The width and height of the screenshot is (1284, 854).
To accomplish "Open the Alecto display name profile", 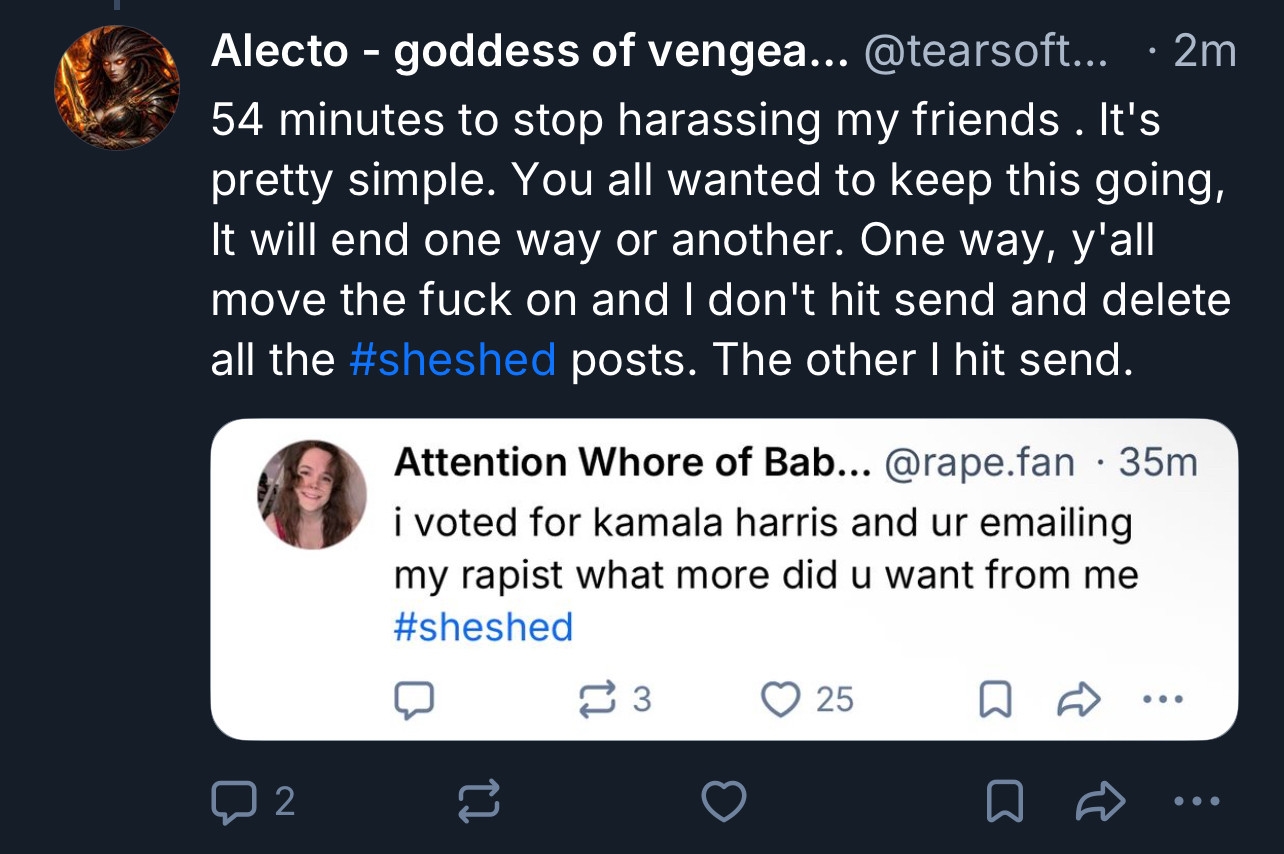I will click(x=528, y=52).
